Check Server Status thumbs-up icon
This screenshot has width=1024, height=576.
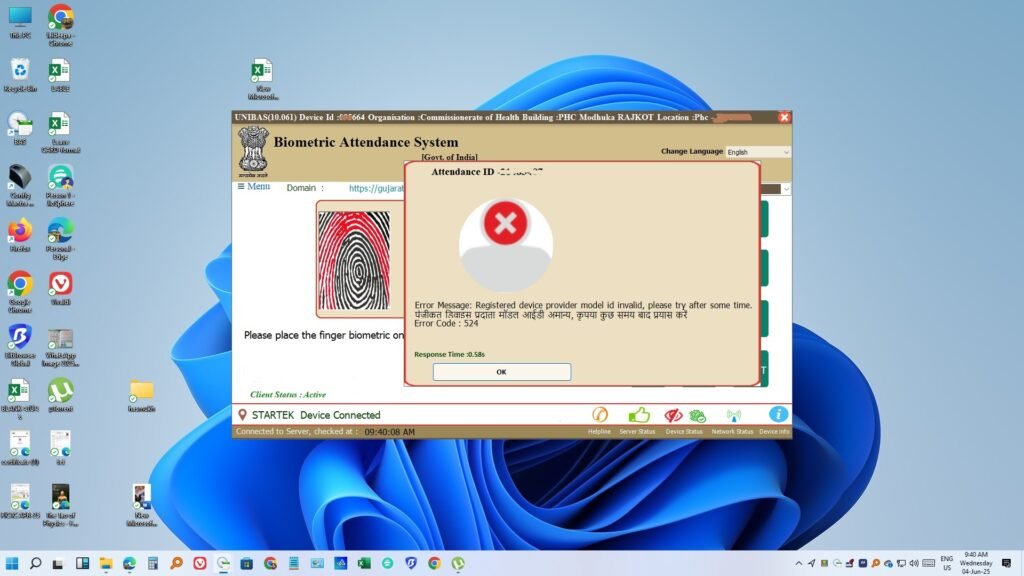(639, 415)
